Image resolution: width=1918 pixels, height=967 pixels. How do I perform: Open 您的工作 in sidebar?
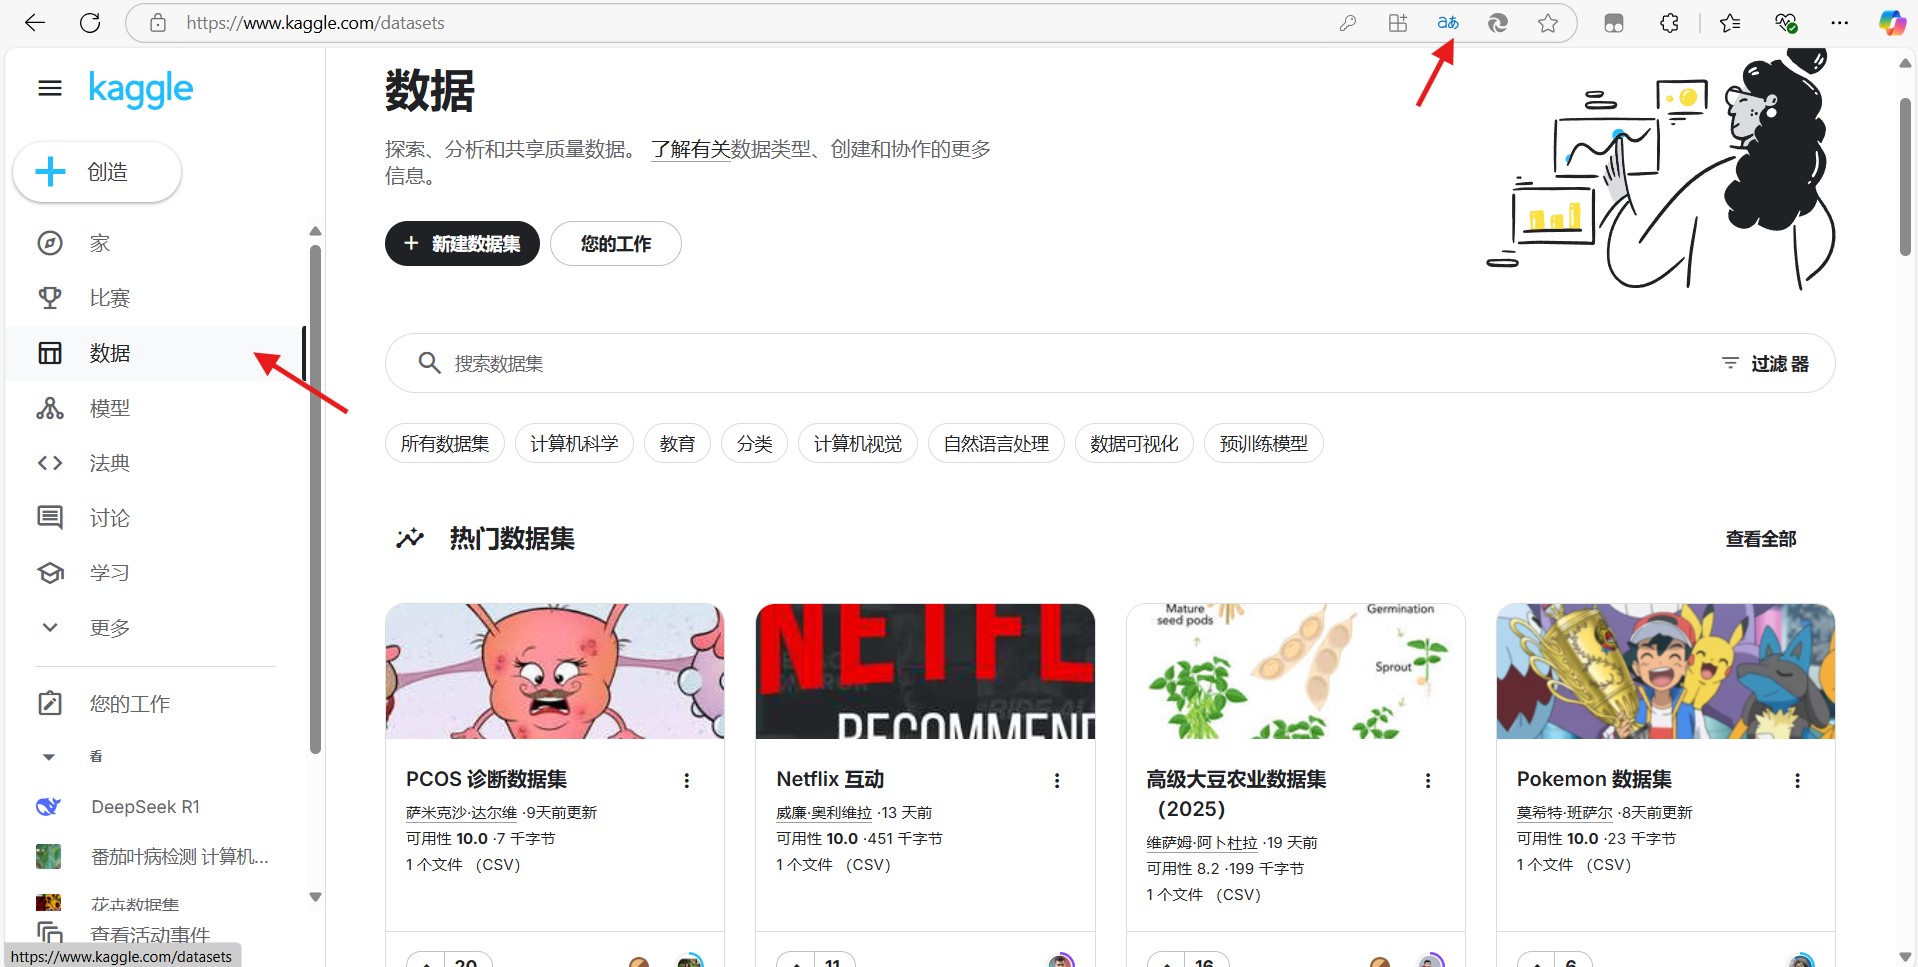click(155, 704)
